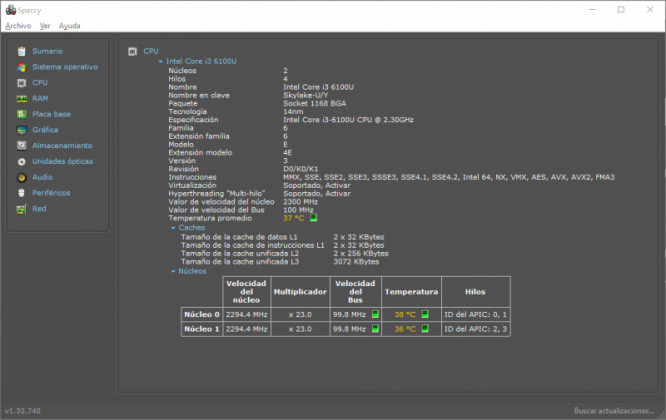Click the Placa base motherboard icon
The width and height of the screenshot is (666, 420).
coord(22,114)
